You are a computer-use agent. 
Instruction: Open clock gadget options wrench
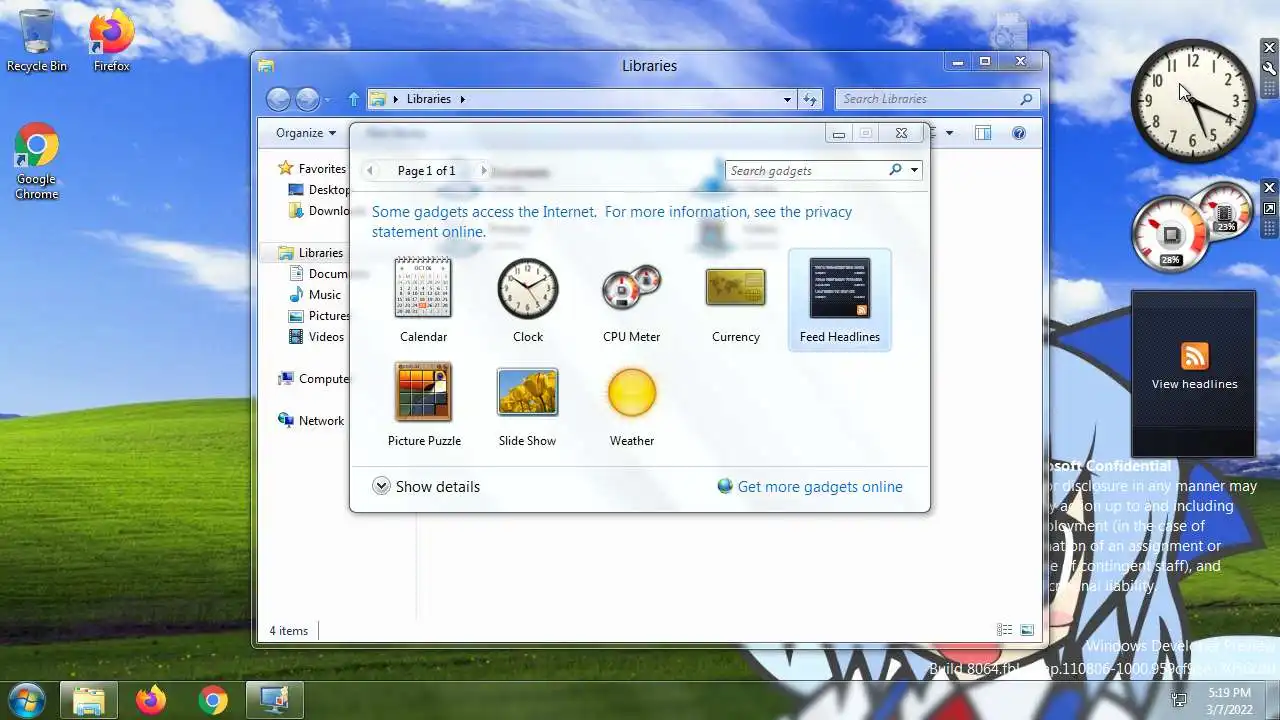[1270, 69]
